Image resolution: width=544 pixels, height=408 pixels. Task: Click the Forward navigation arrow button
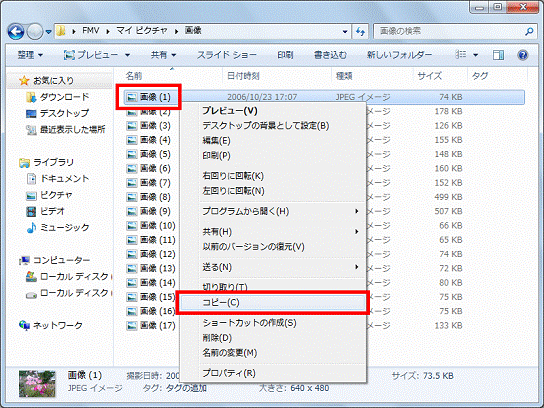coord(35,32)
